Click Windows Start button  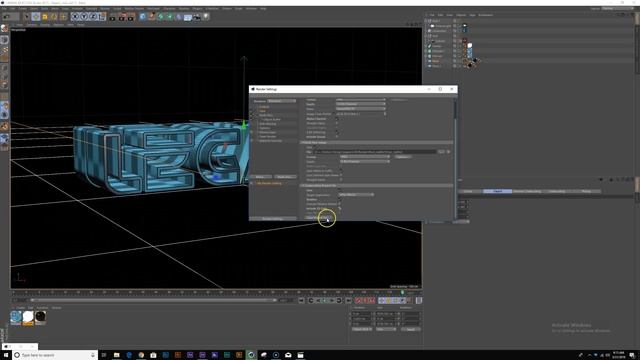click(x=6, y=355)
